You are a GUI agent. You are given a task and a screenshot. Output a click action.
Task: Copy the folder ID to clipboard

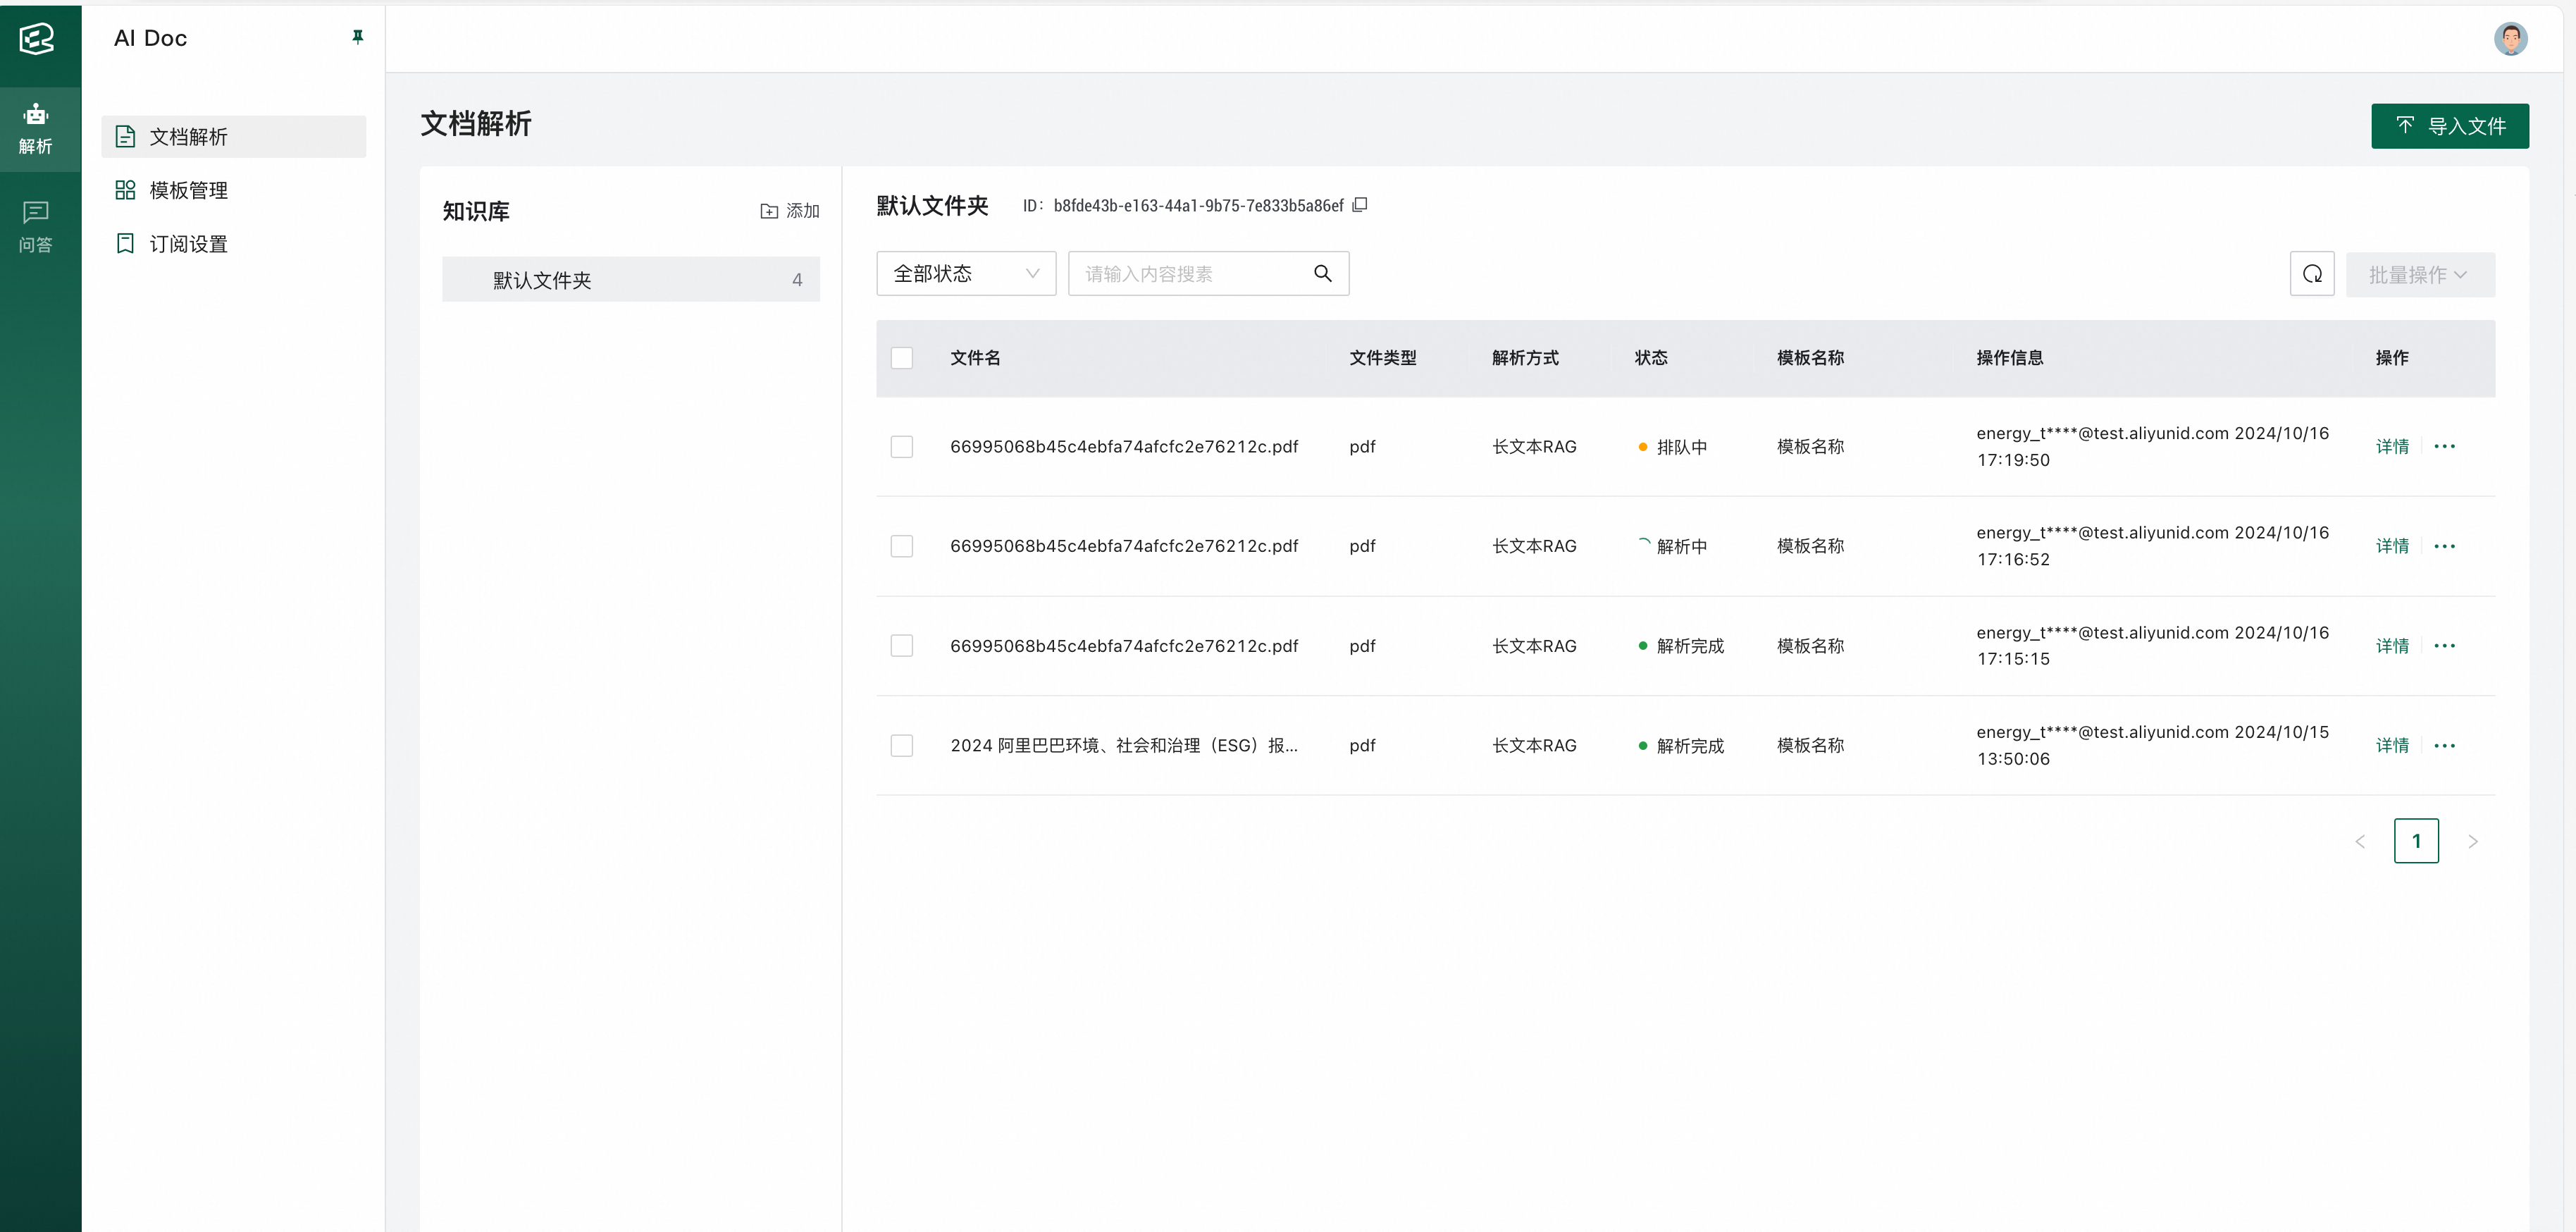click(1360, 205)
